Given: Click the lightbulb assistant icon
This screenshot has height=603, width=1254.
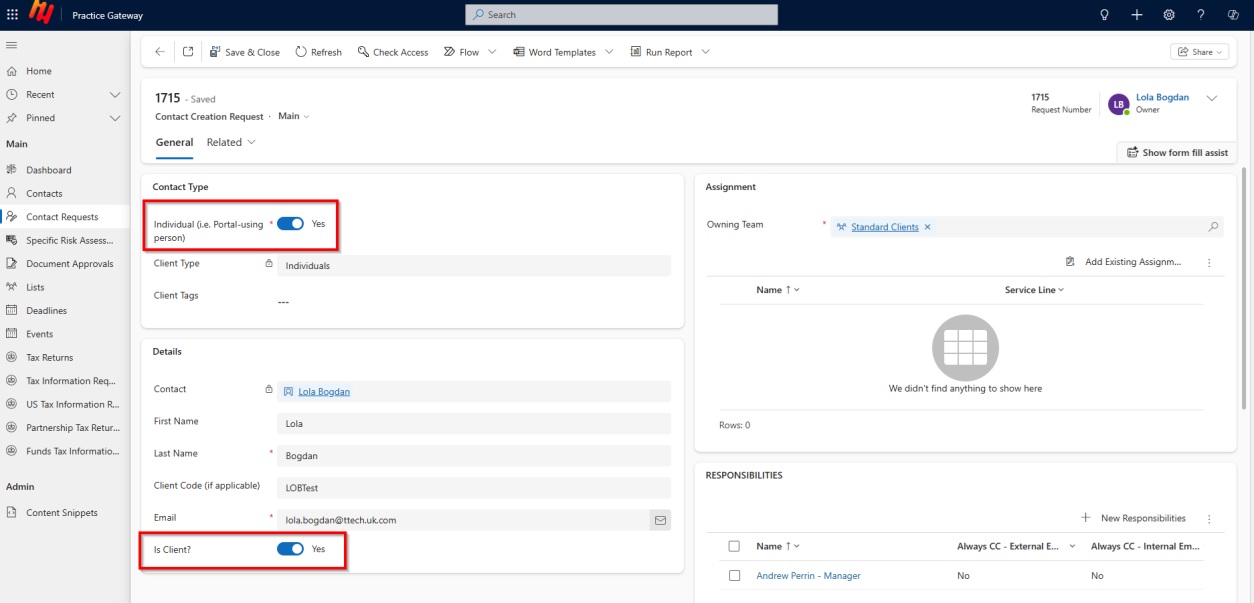Looking at the screenshot, I should click(1105, 14).
